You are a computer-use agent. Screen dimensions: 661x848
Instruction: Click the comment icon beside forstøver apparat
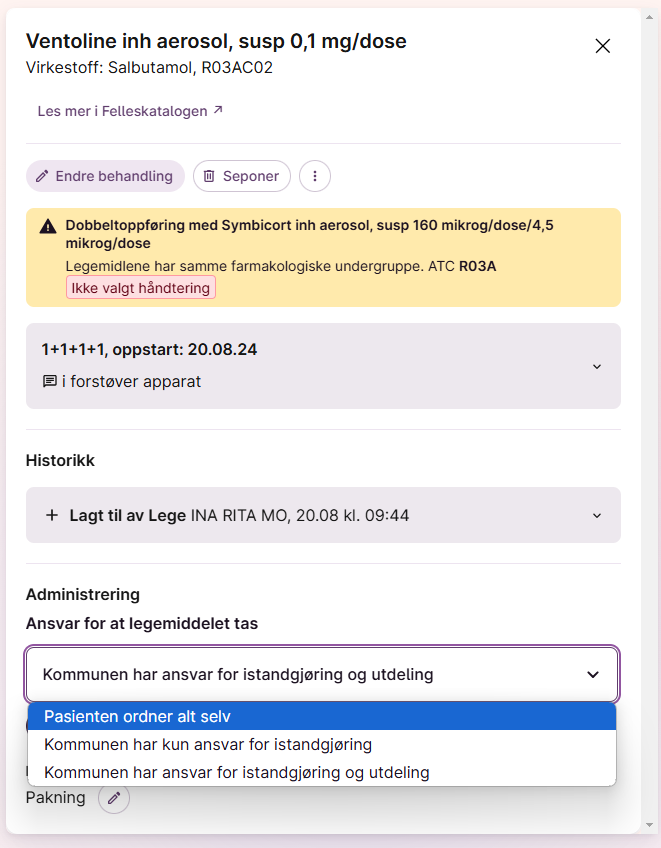[49, 381]
